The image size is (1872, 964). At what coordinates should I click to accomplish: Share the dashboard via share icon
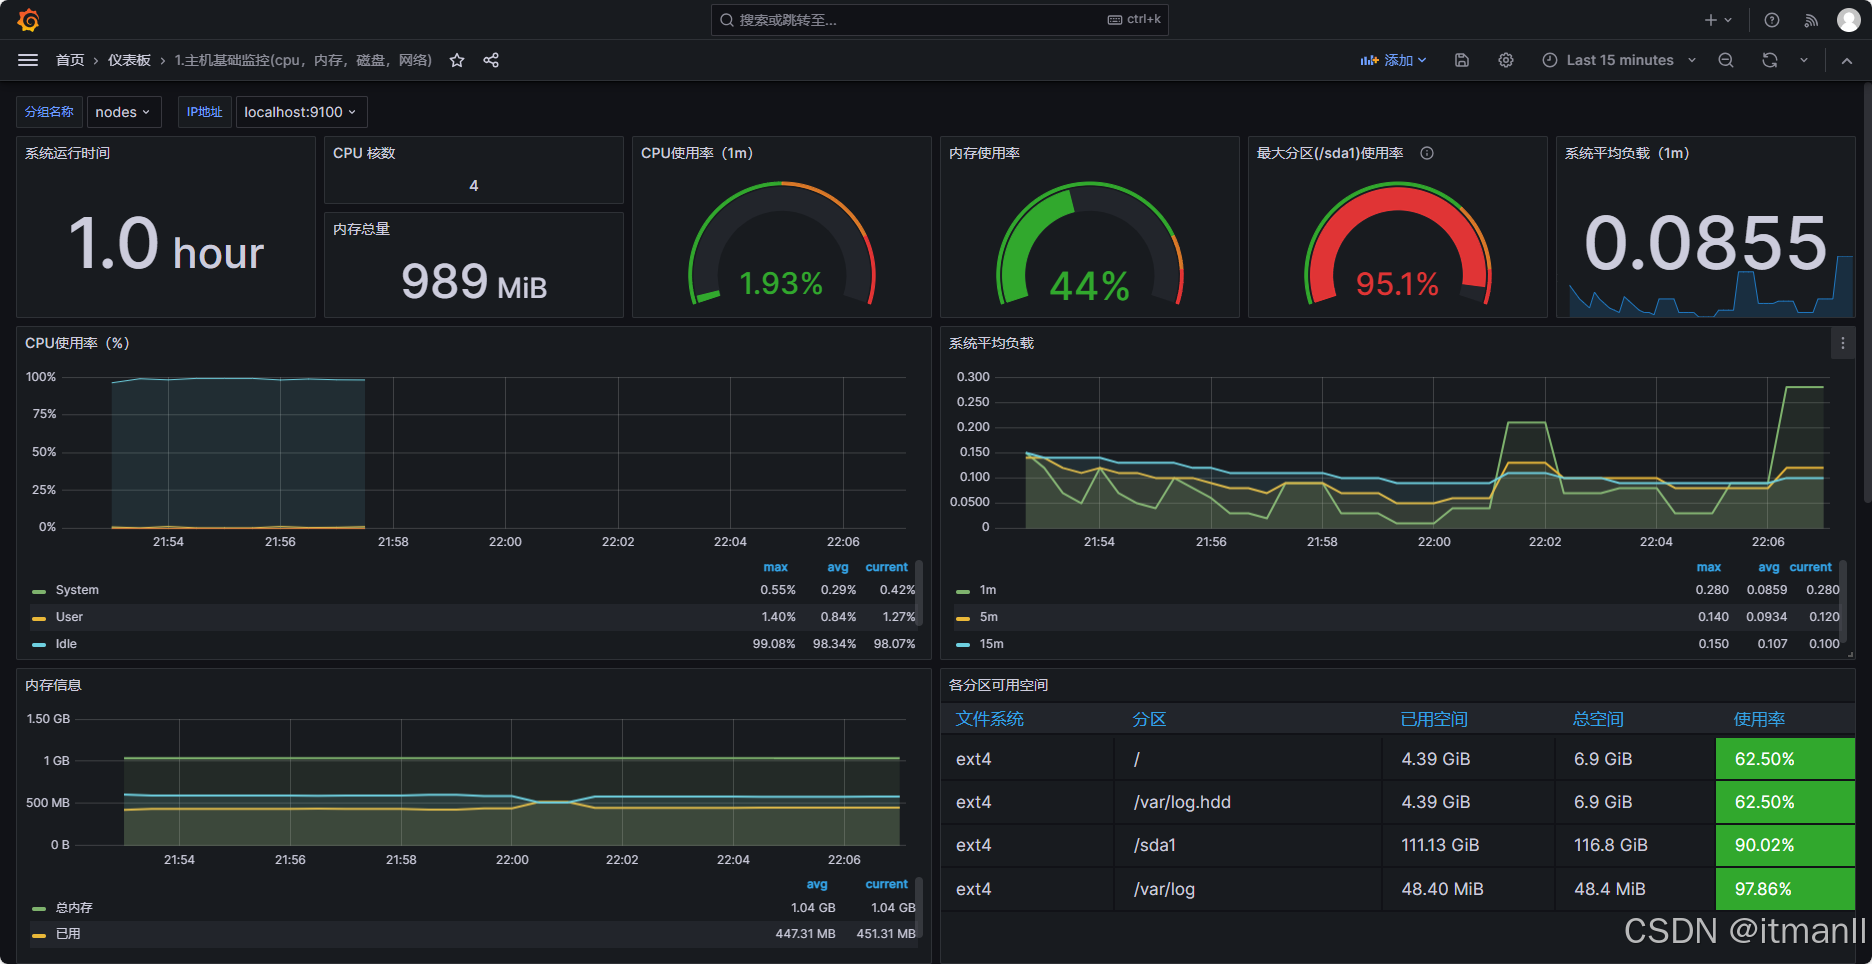pos(491,60)
